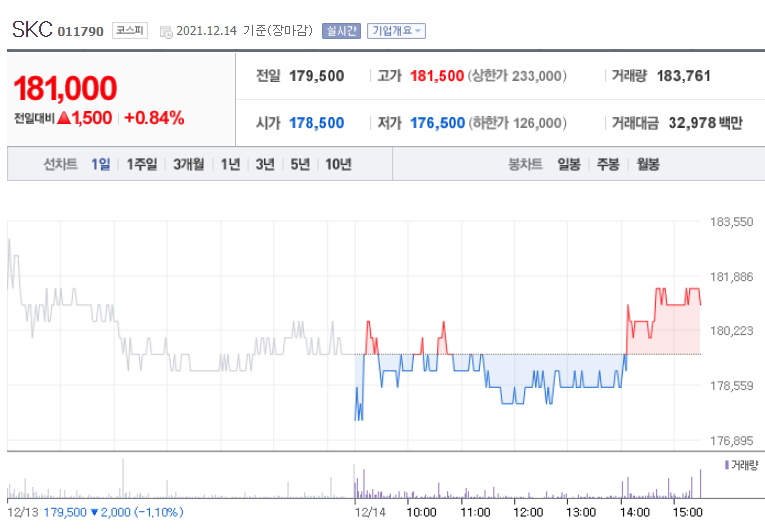The width and height of the screenshot is (765, 531).
Task: Click the 거래대금 value 32,978 백만
Action: point(705,123)
